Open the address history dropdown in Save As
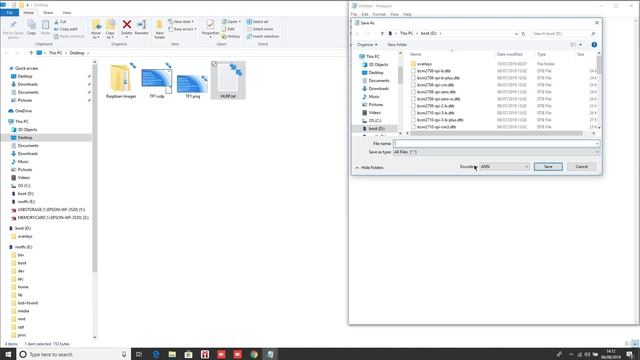Screen dimensions: 640x360 coord(516,33)
